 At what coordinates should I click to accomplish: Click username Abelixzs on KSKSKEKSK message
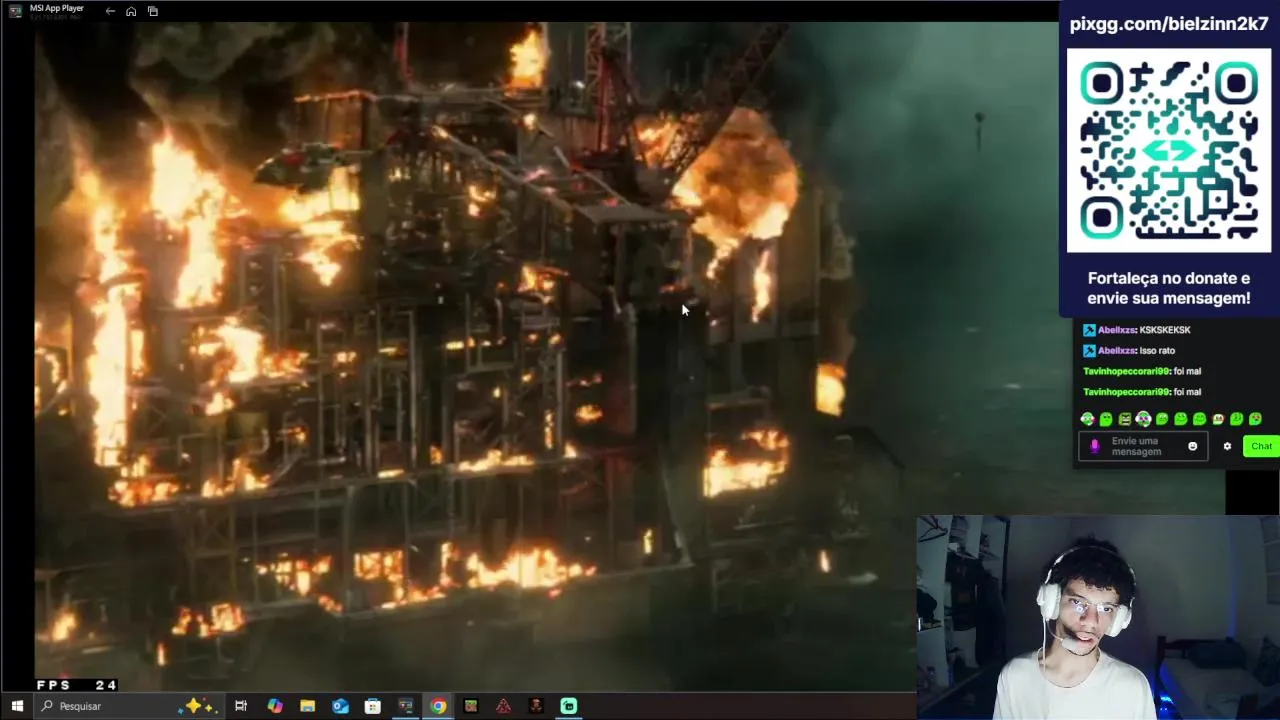1117,330
